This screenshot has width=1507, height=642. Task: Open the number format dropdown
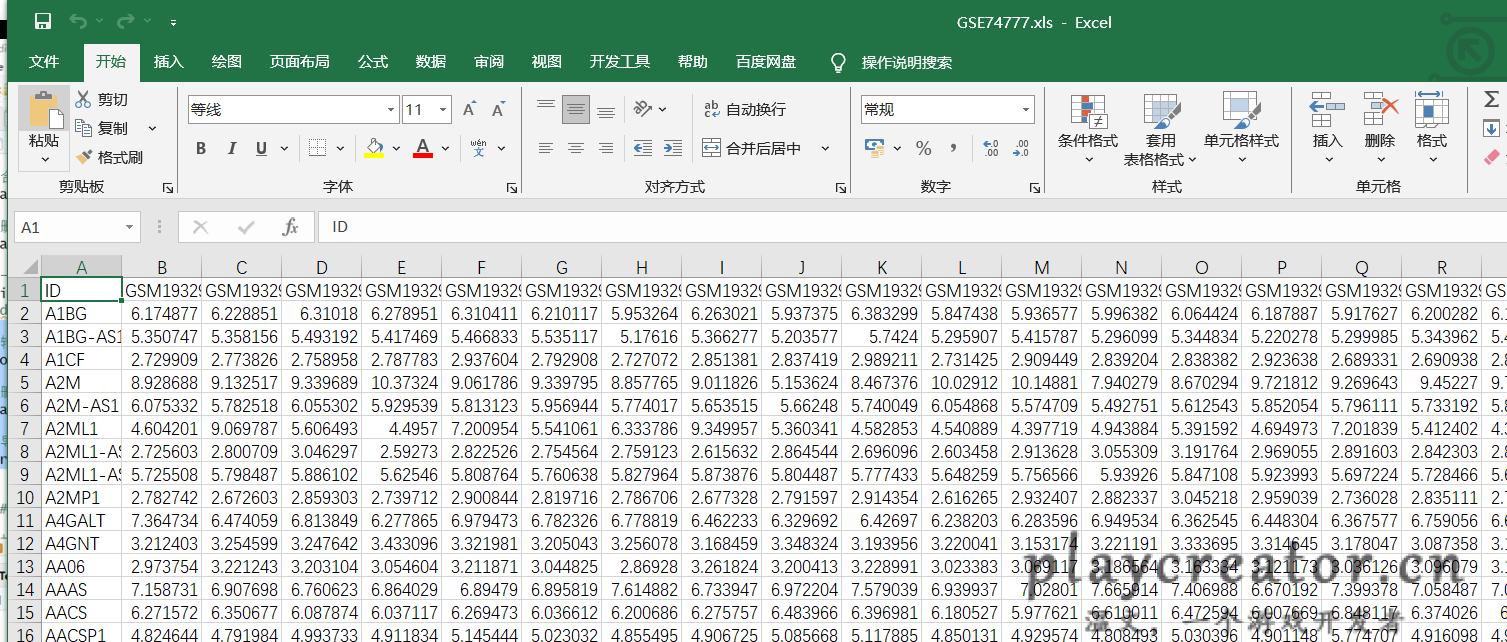tap(1026, 110)
